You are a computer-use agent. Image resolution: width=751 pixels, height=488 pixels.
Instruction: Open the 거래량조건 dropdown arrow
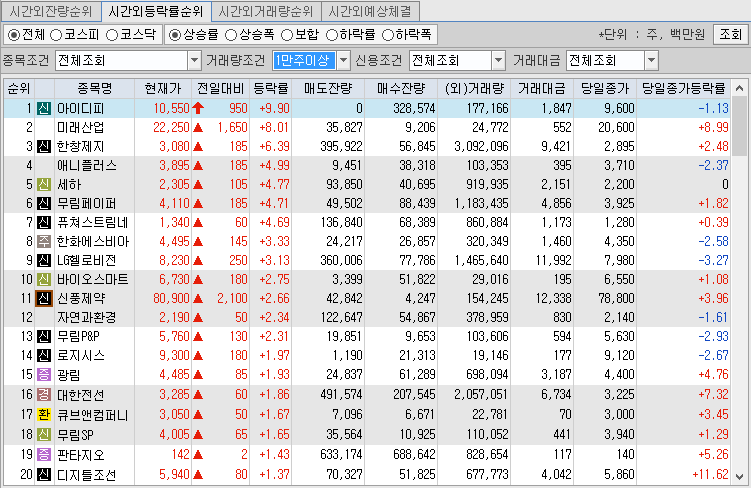tap(343, 61)
